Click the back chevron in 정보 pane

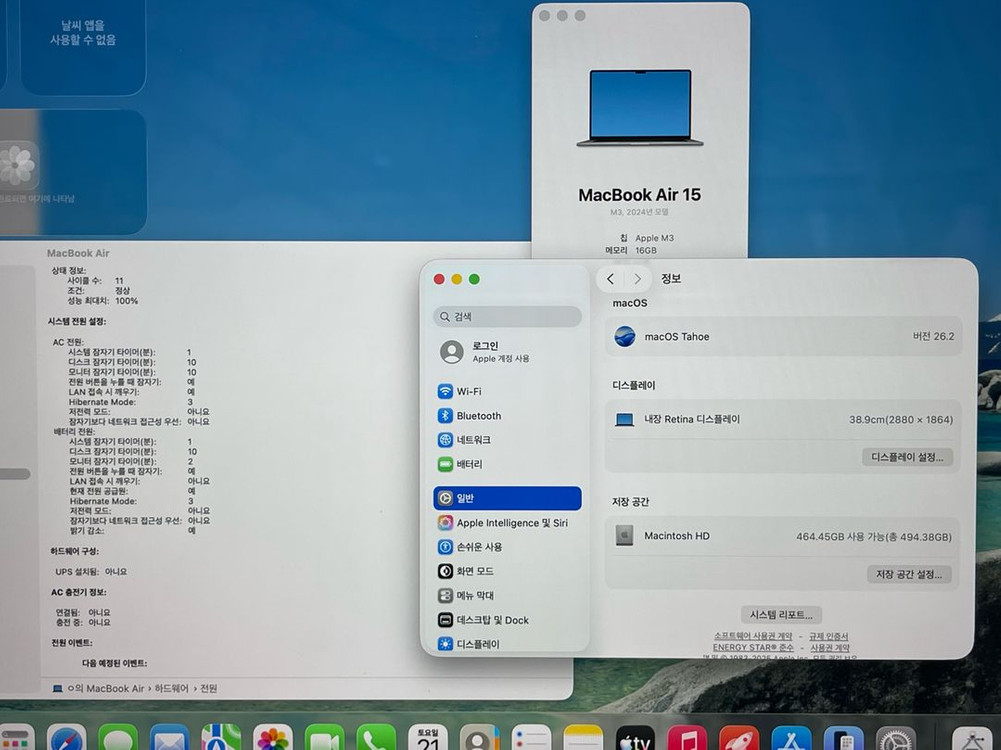coord(610,280)
